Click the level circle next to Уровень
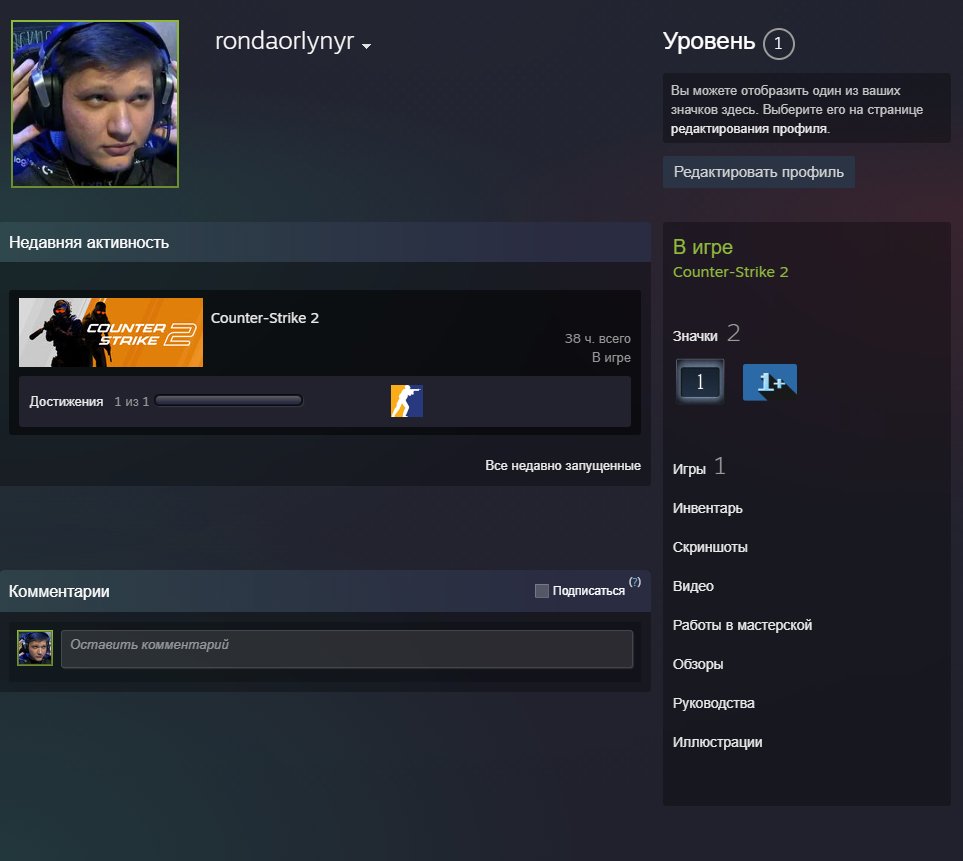 pyautogui.click(x=779, y=44)
